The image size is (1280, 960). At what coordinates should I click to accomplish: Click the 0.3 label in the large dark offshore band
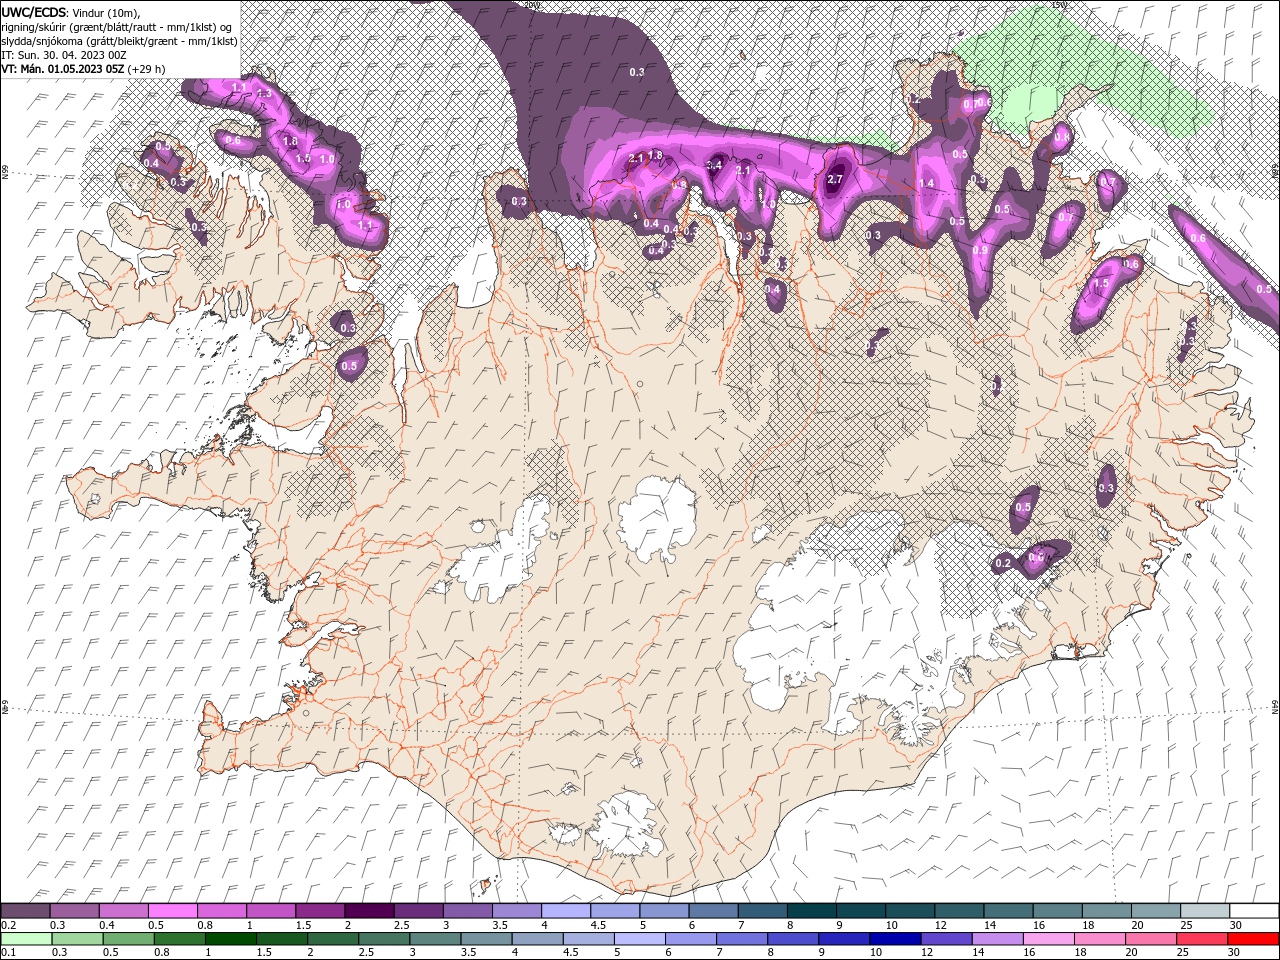click(x=636, y=72)
